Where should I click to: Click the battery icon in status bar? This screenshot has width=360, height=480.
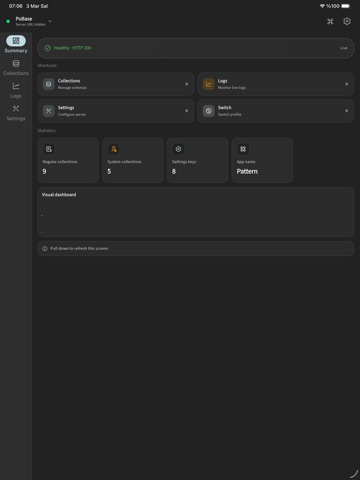[346, 6]
